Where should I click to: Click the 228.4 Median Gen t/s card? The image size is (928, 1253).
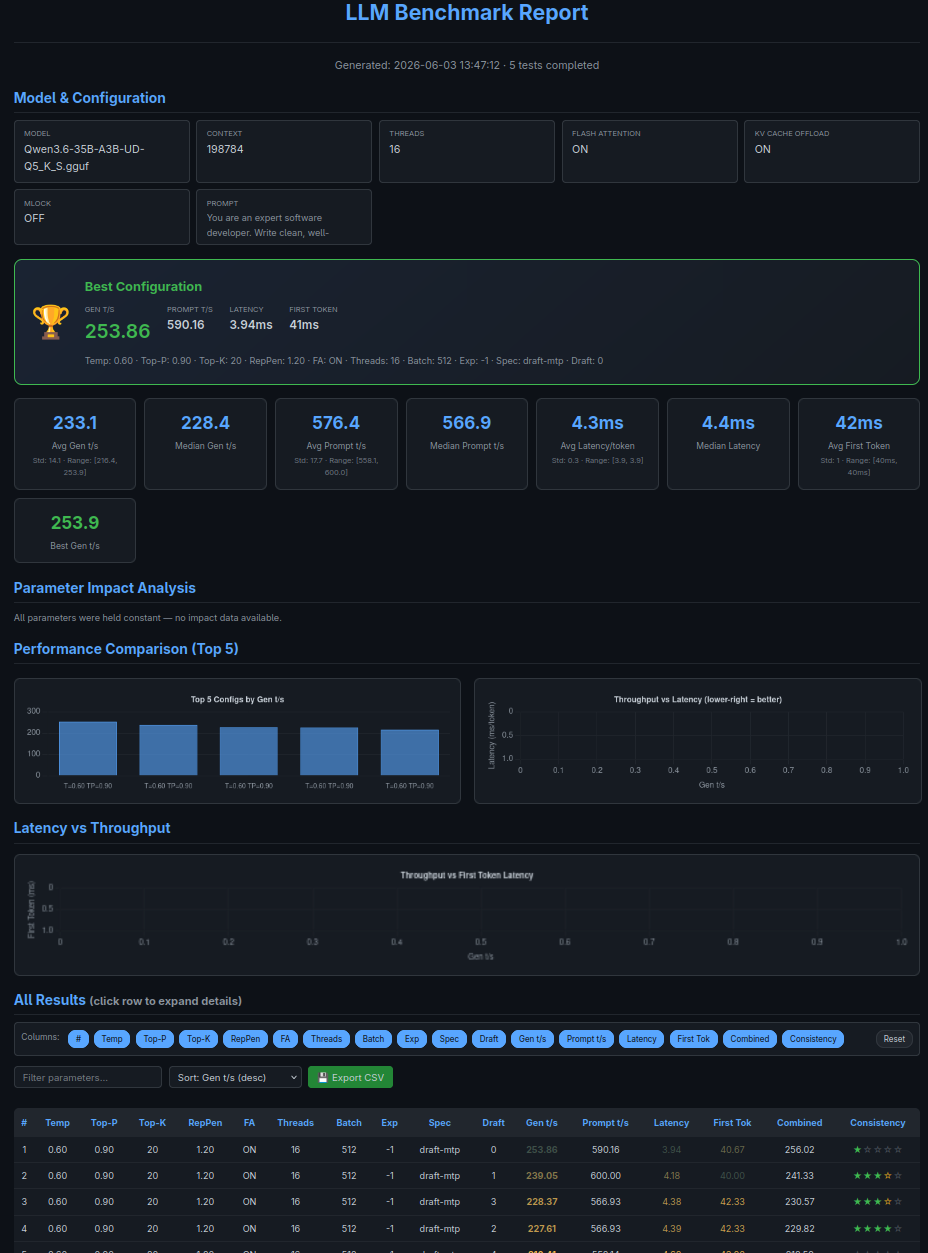point(205,444)
